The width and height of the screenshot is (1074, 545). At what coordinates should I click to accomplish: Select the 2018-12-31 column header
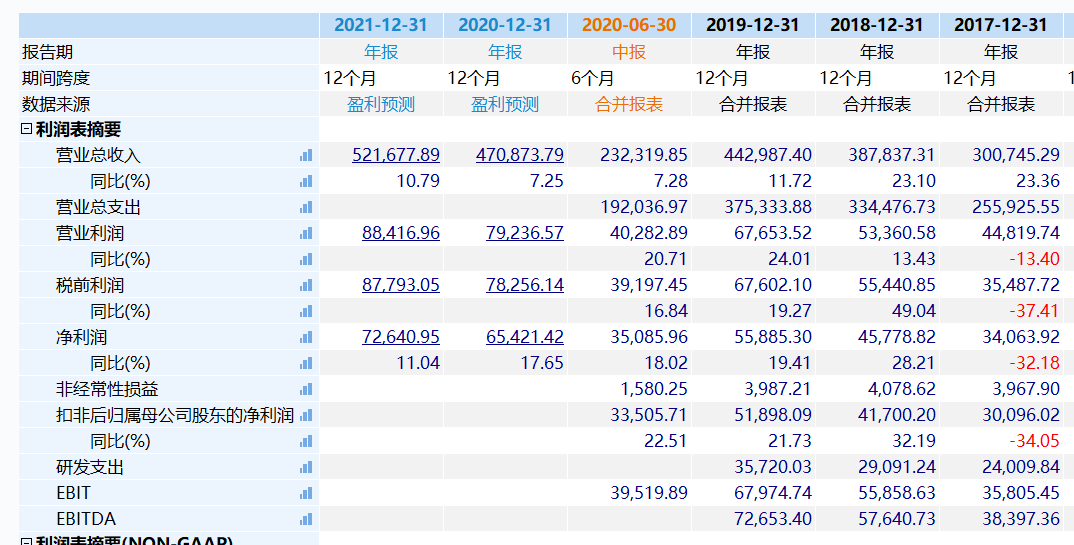[877, 25]
